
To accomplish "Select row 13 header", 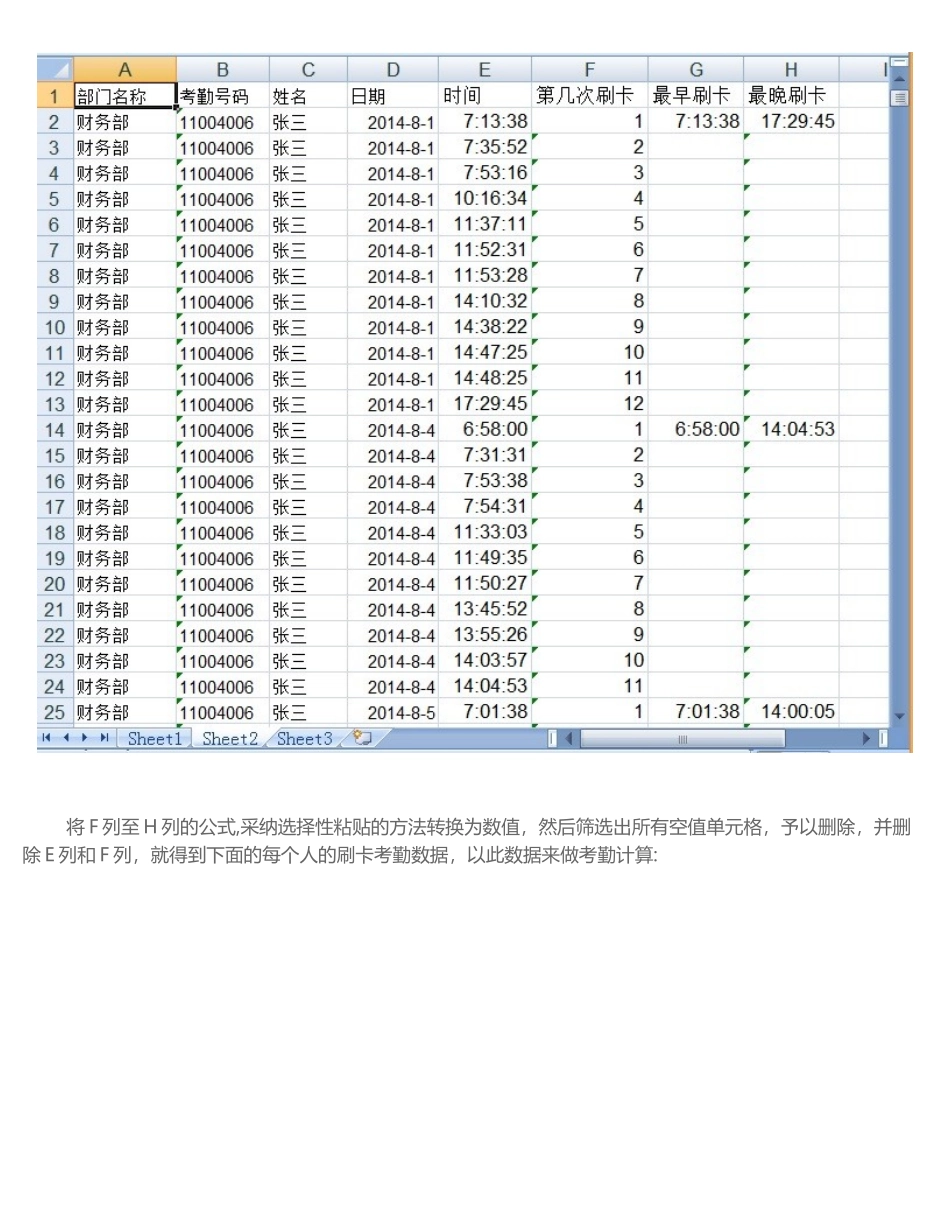I will click(x=56, y=404).
